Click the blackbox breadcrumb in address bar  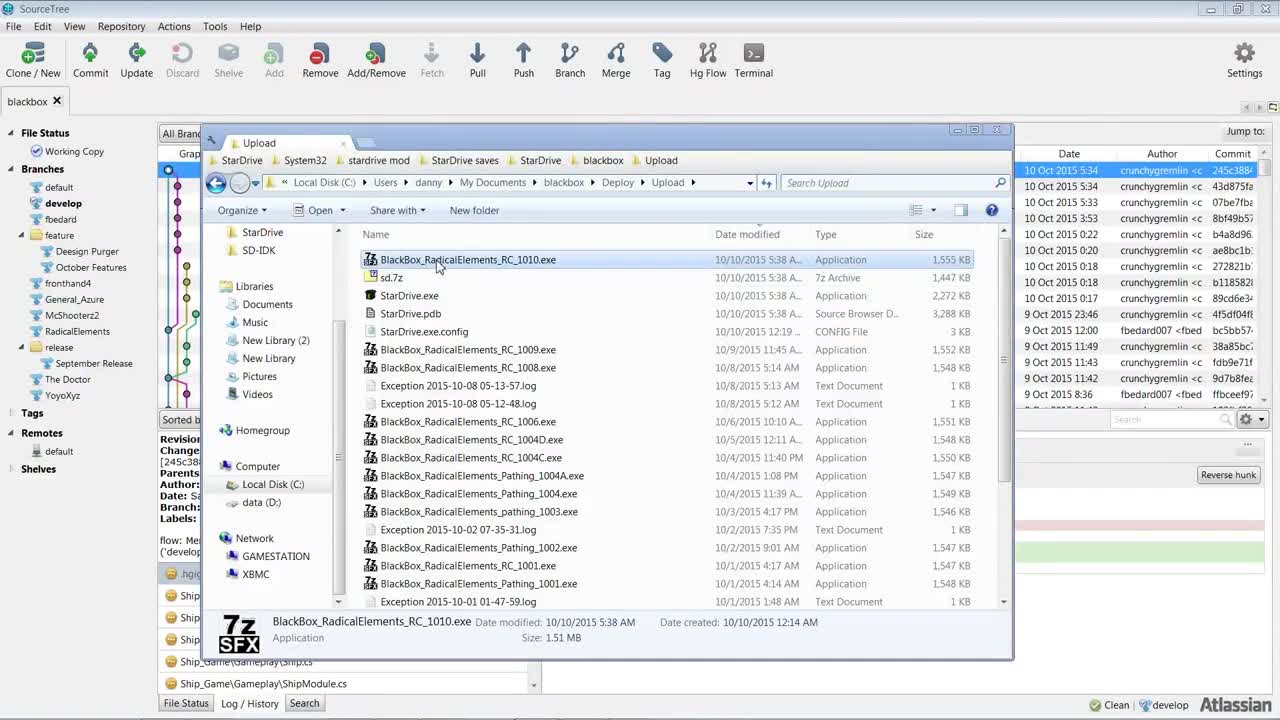click(x=564, y=183)
